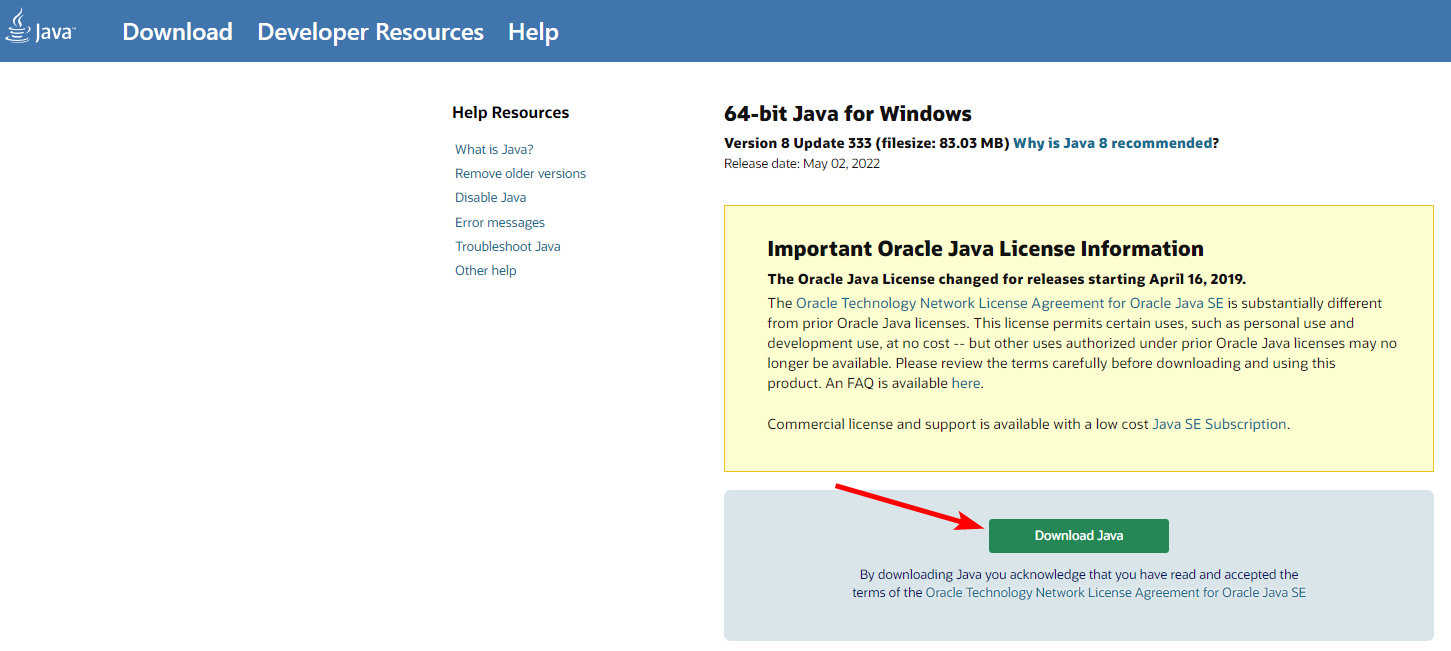
Task: Open the License Agreement link below the download button
Action: (1115, 592)
